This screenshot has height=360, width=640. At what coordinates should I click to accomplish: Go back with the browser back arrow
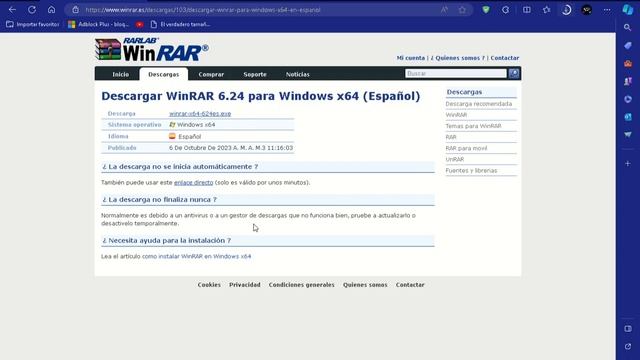[12, 10]
